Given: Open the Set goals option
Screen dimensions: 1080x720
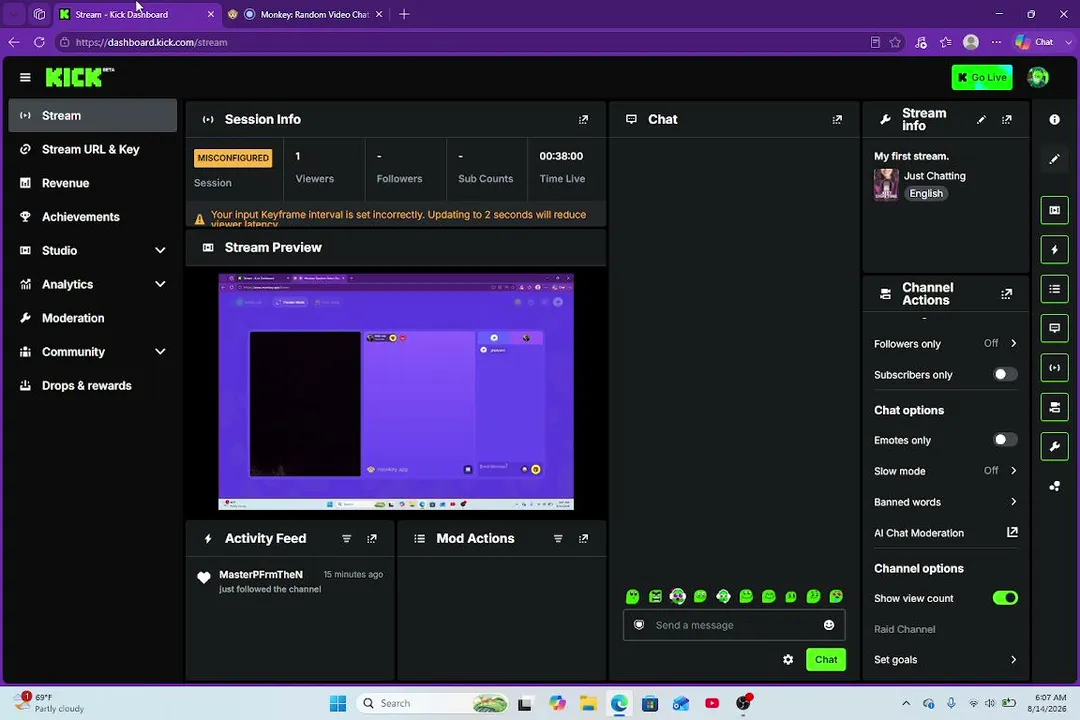Looking at the screenshot, I should (946, 659).
